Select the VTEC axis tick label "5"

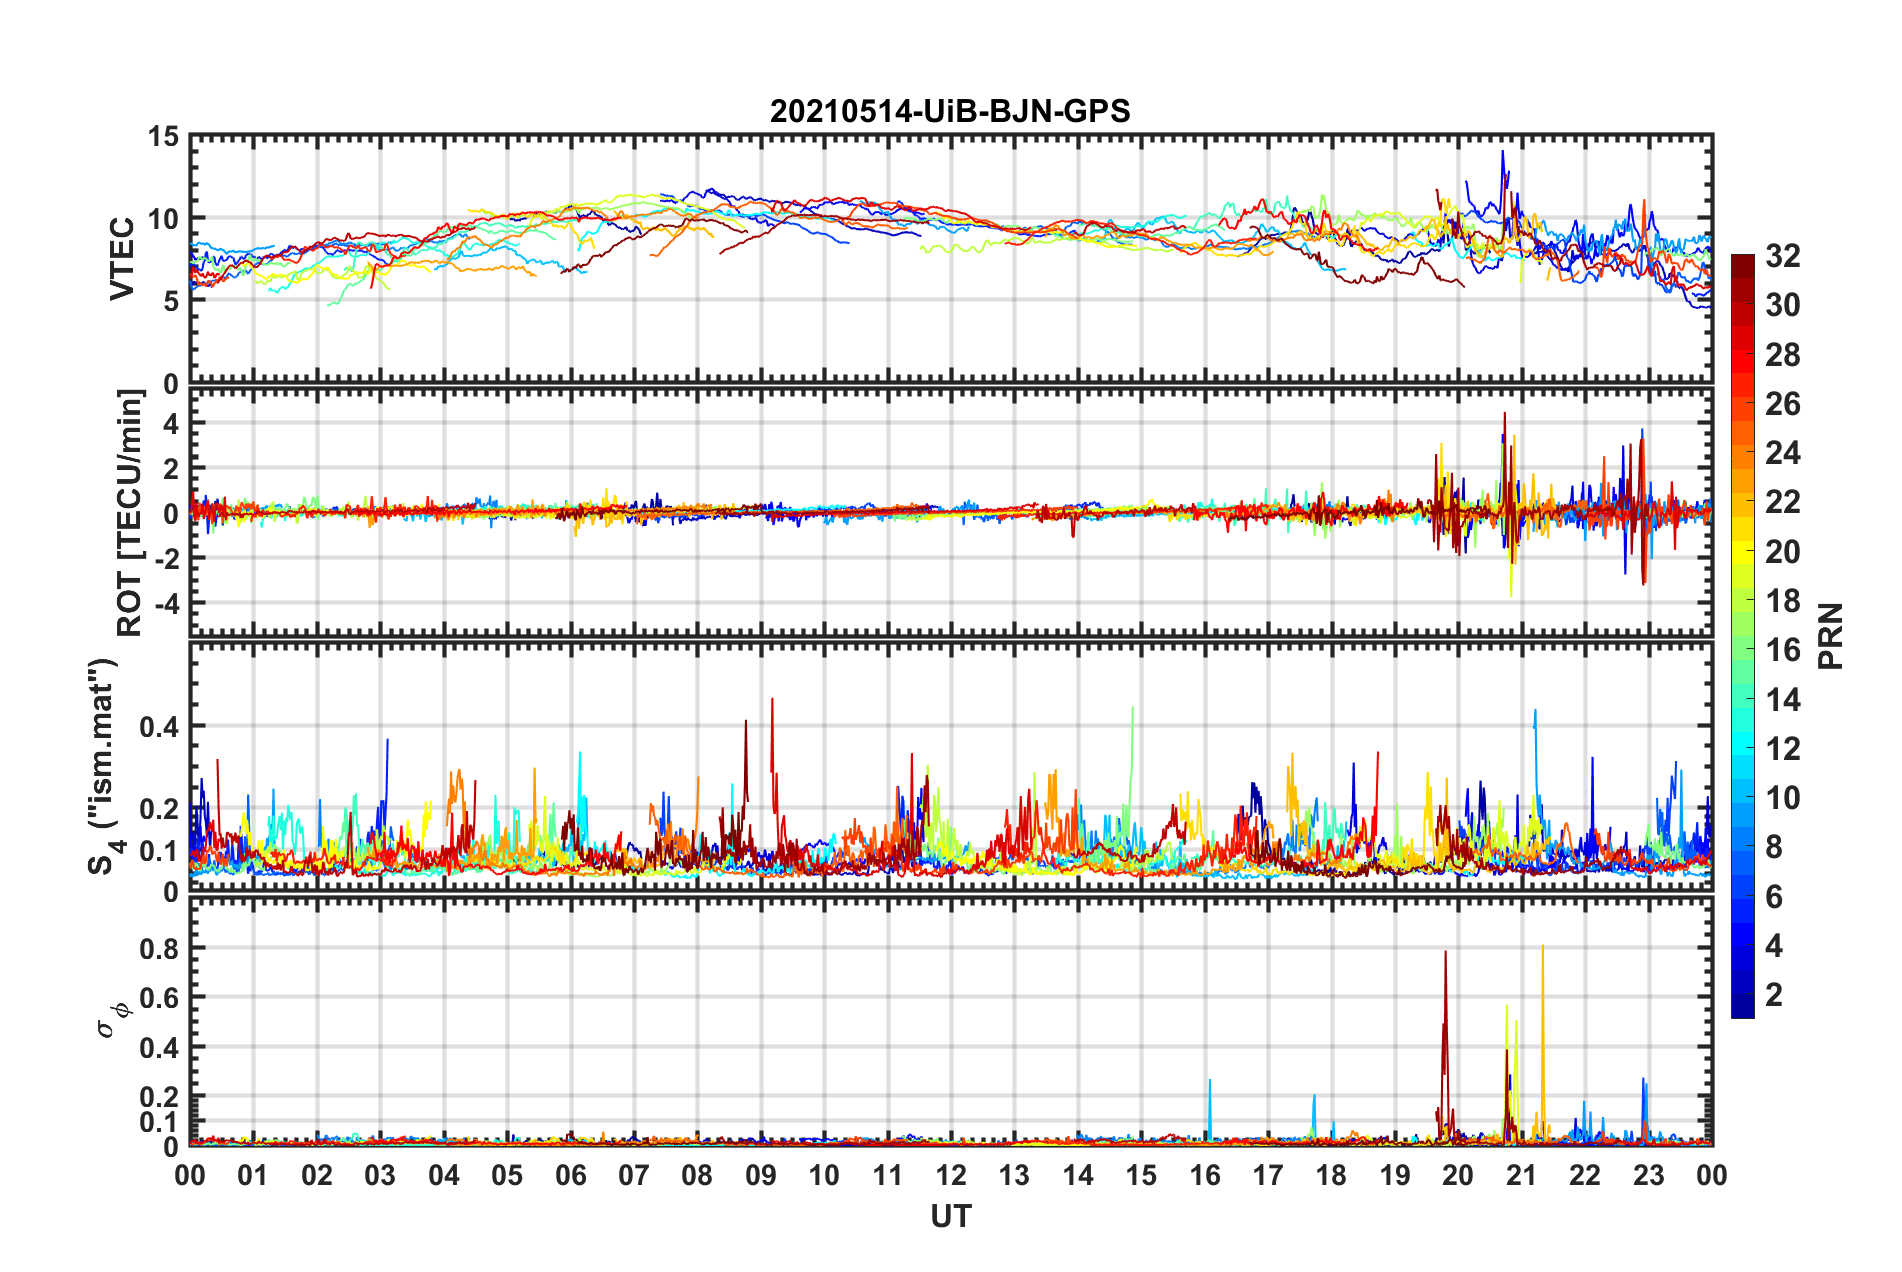point(171,302)
